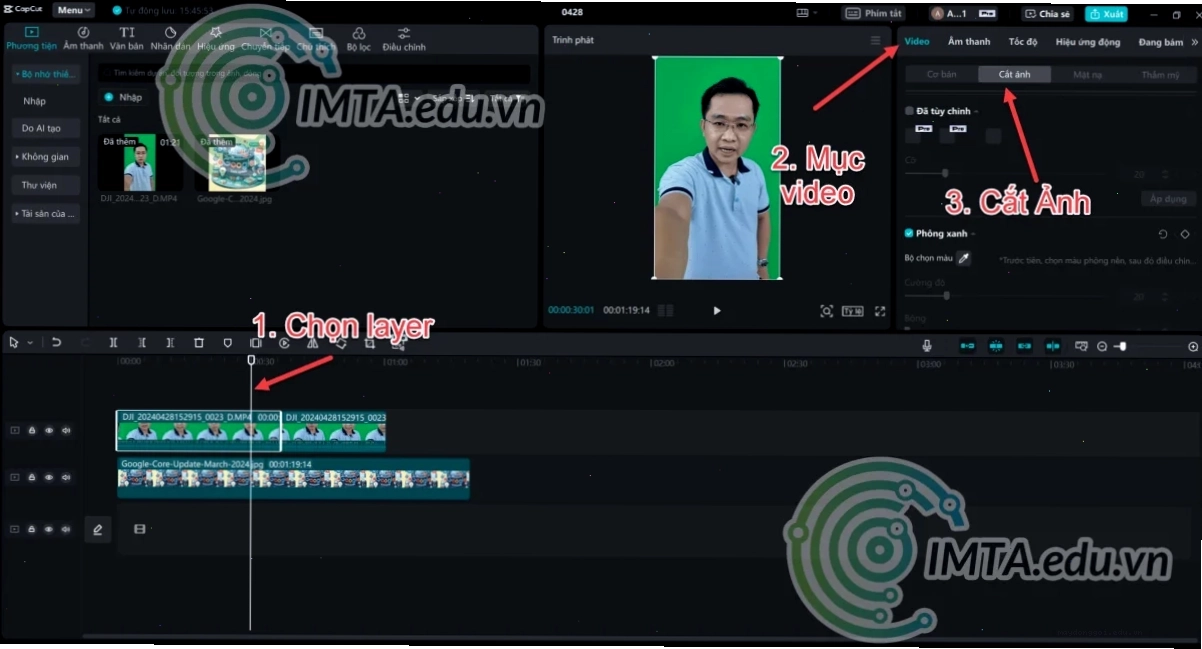Click the timeline zoom slider
Image resolution: width=1202 pixels, height=649 pixels.
pos(1147,346)
